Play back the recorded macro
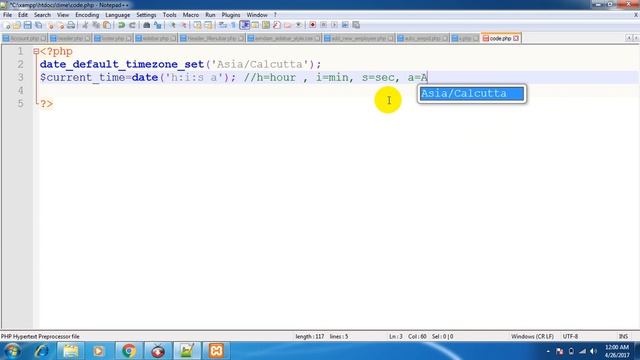The image size is (640, 360). pos(334,25)
